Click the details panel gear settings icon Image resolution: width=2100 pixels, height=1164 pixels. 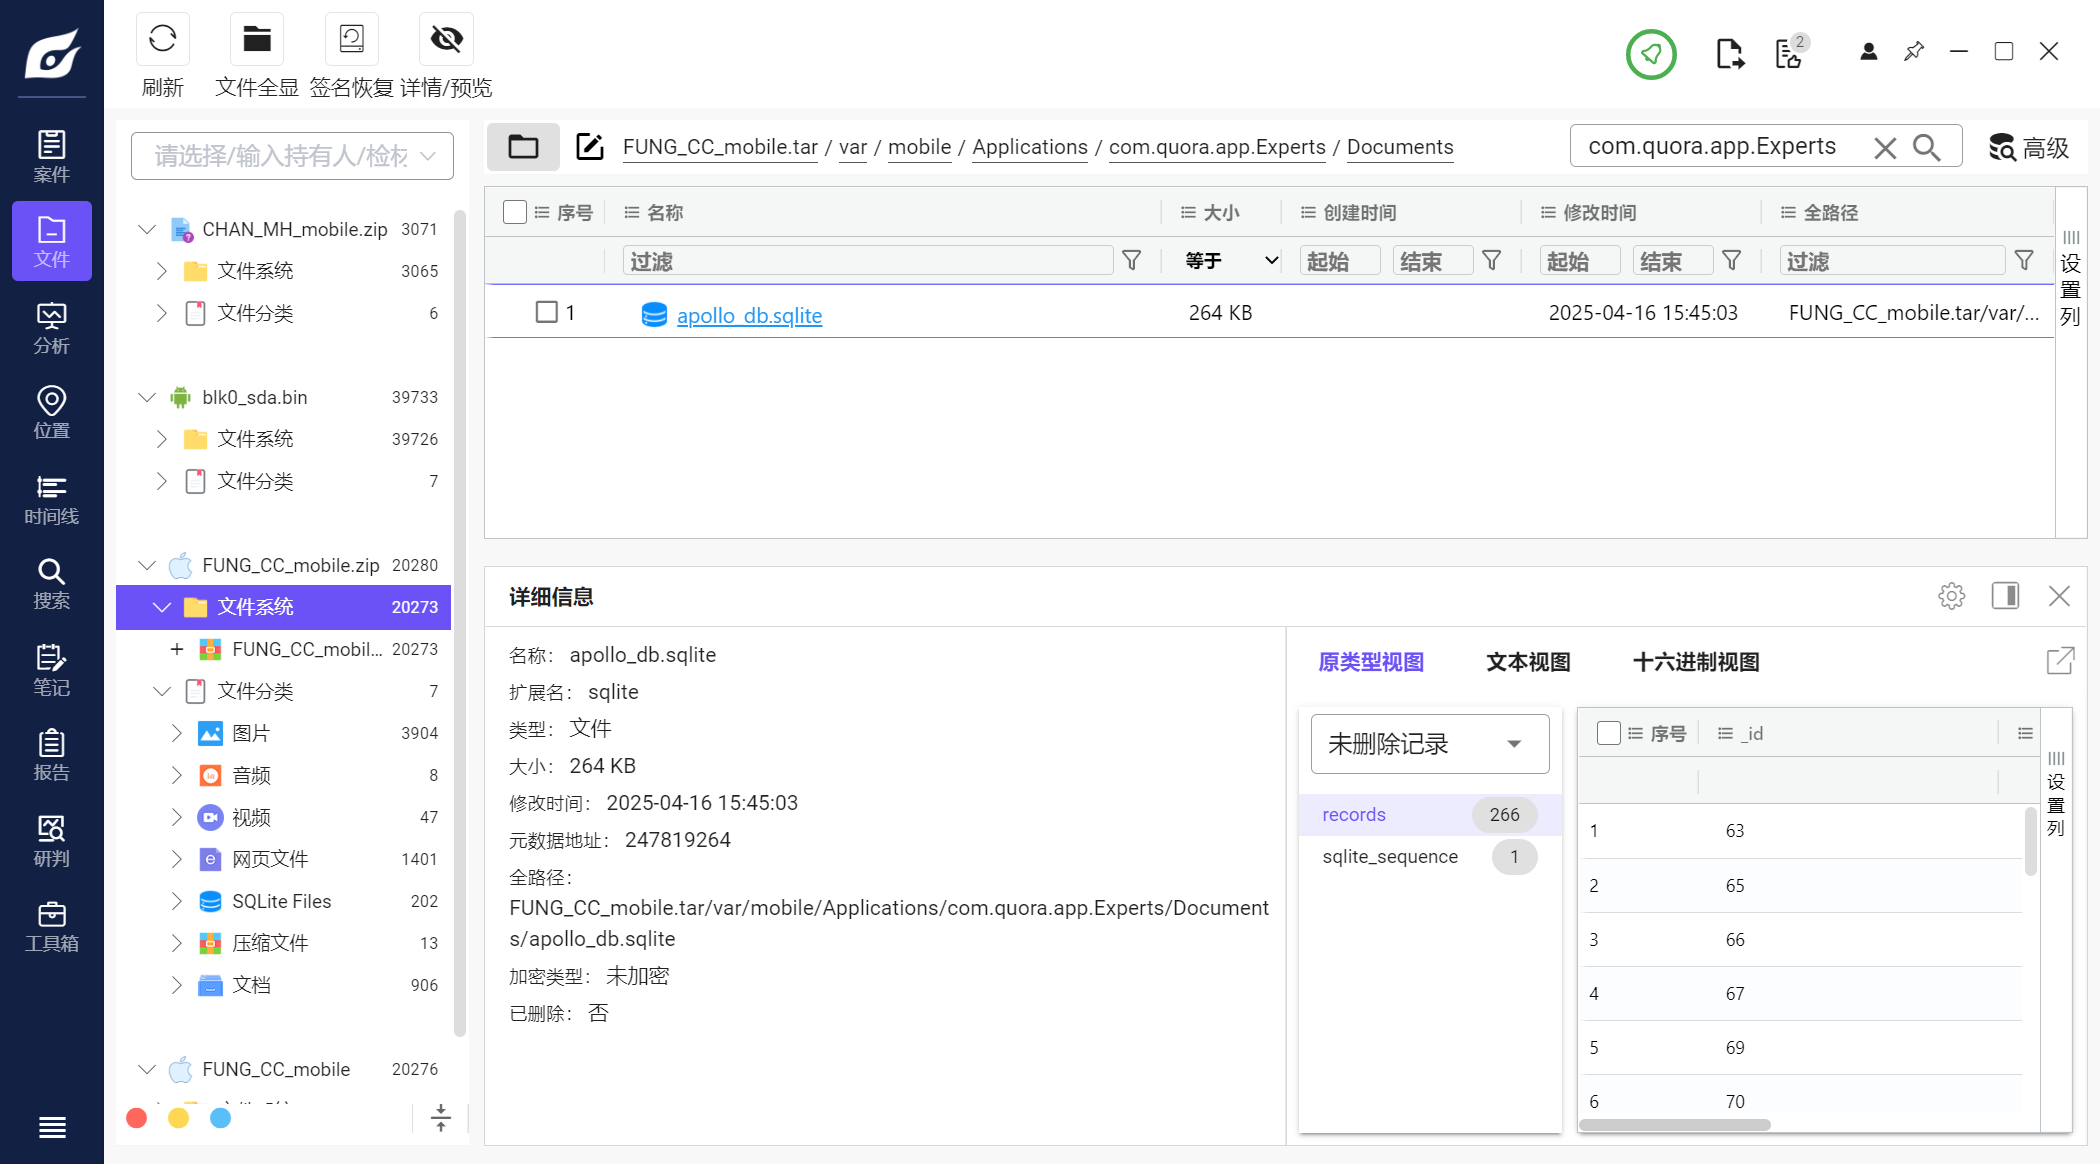1951,596
